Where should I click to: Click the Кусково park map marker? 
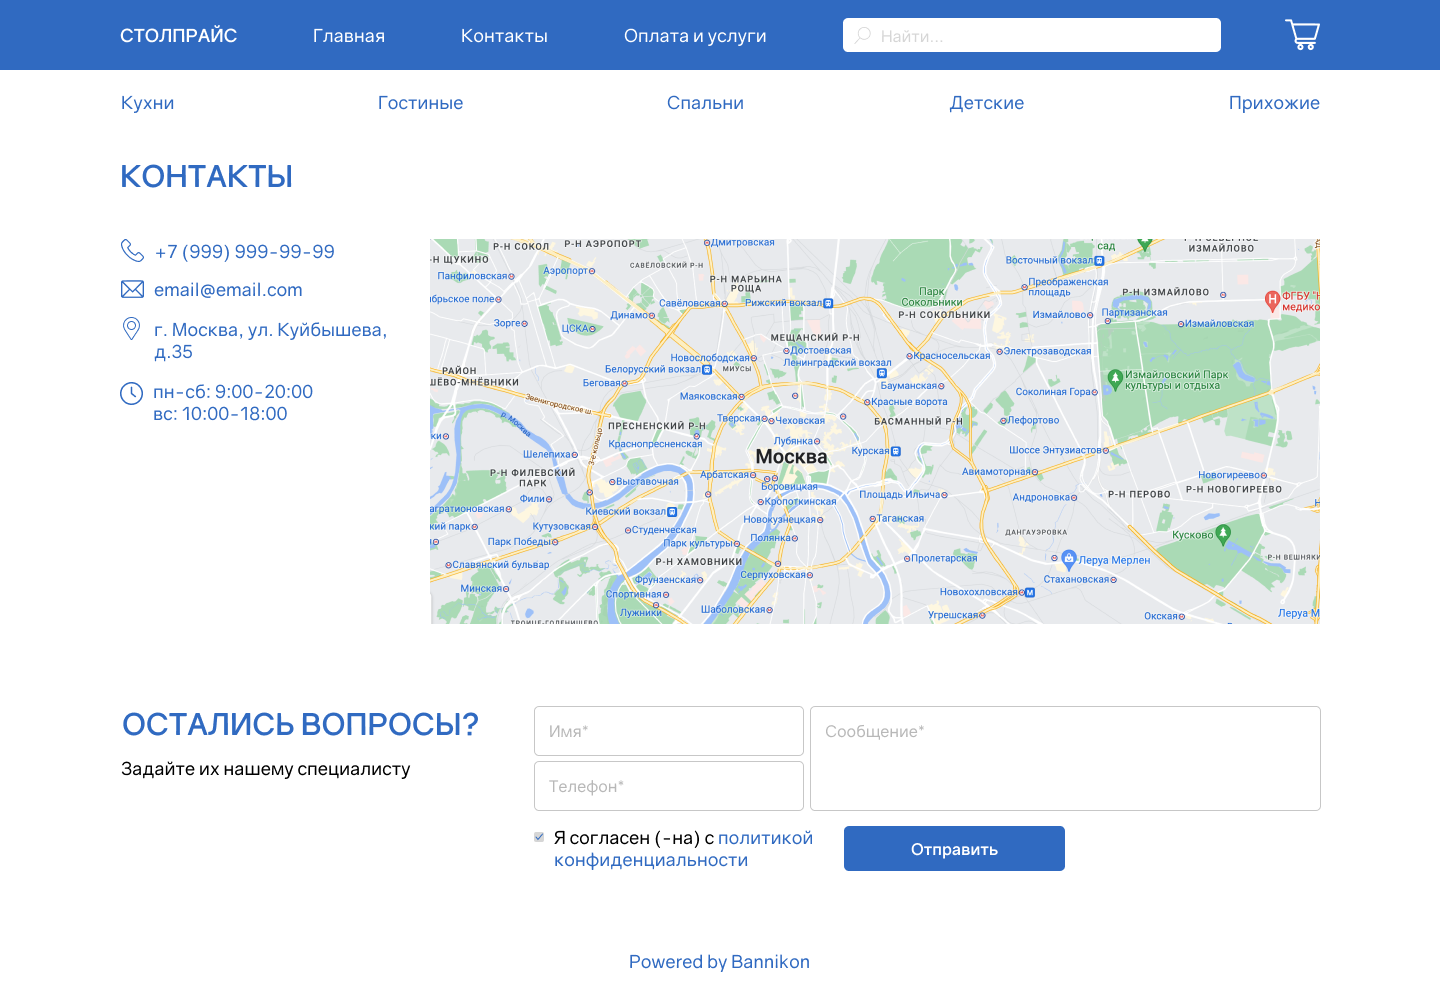point(1222,533)
